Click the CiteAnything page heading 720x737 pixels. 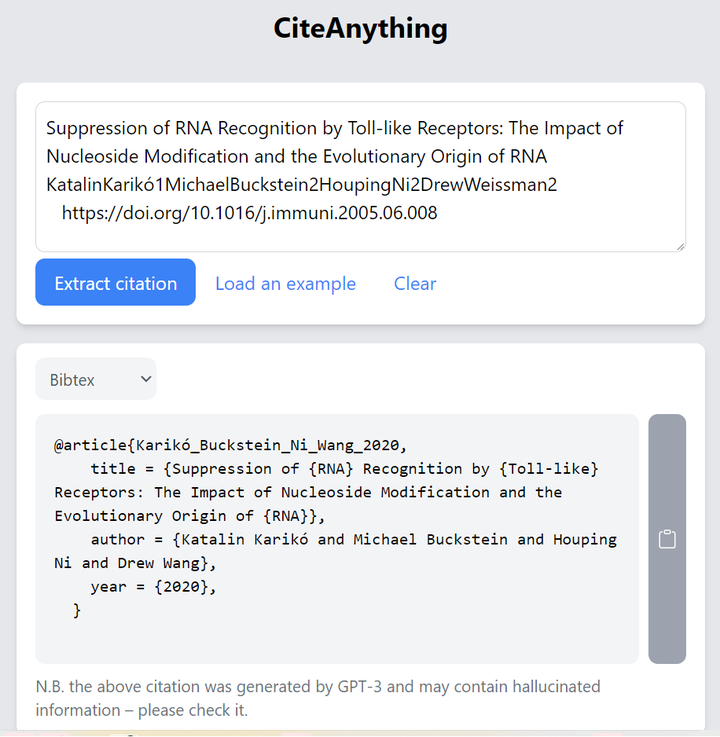point(360,28)
